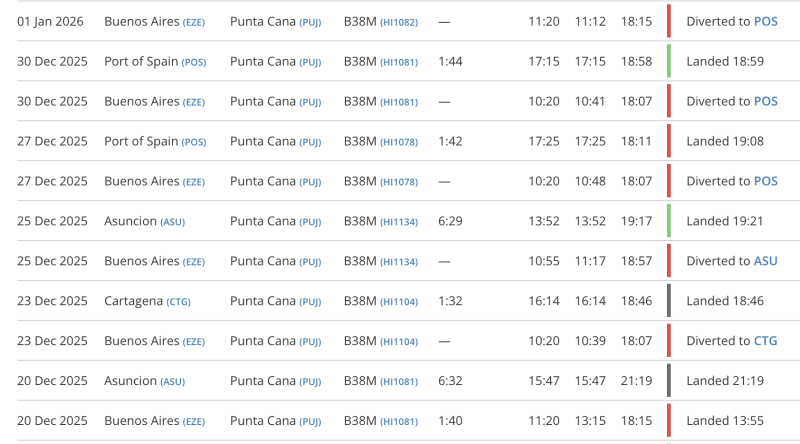
Task: Click the 01 Jan 2026 date cell
Action: tap(50, 21)
